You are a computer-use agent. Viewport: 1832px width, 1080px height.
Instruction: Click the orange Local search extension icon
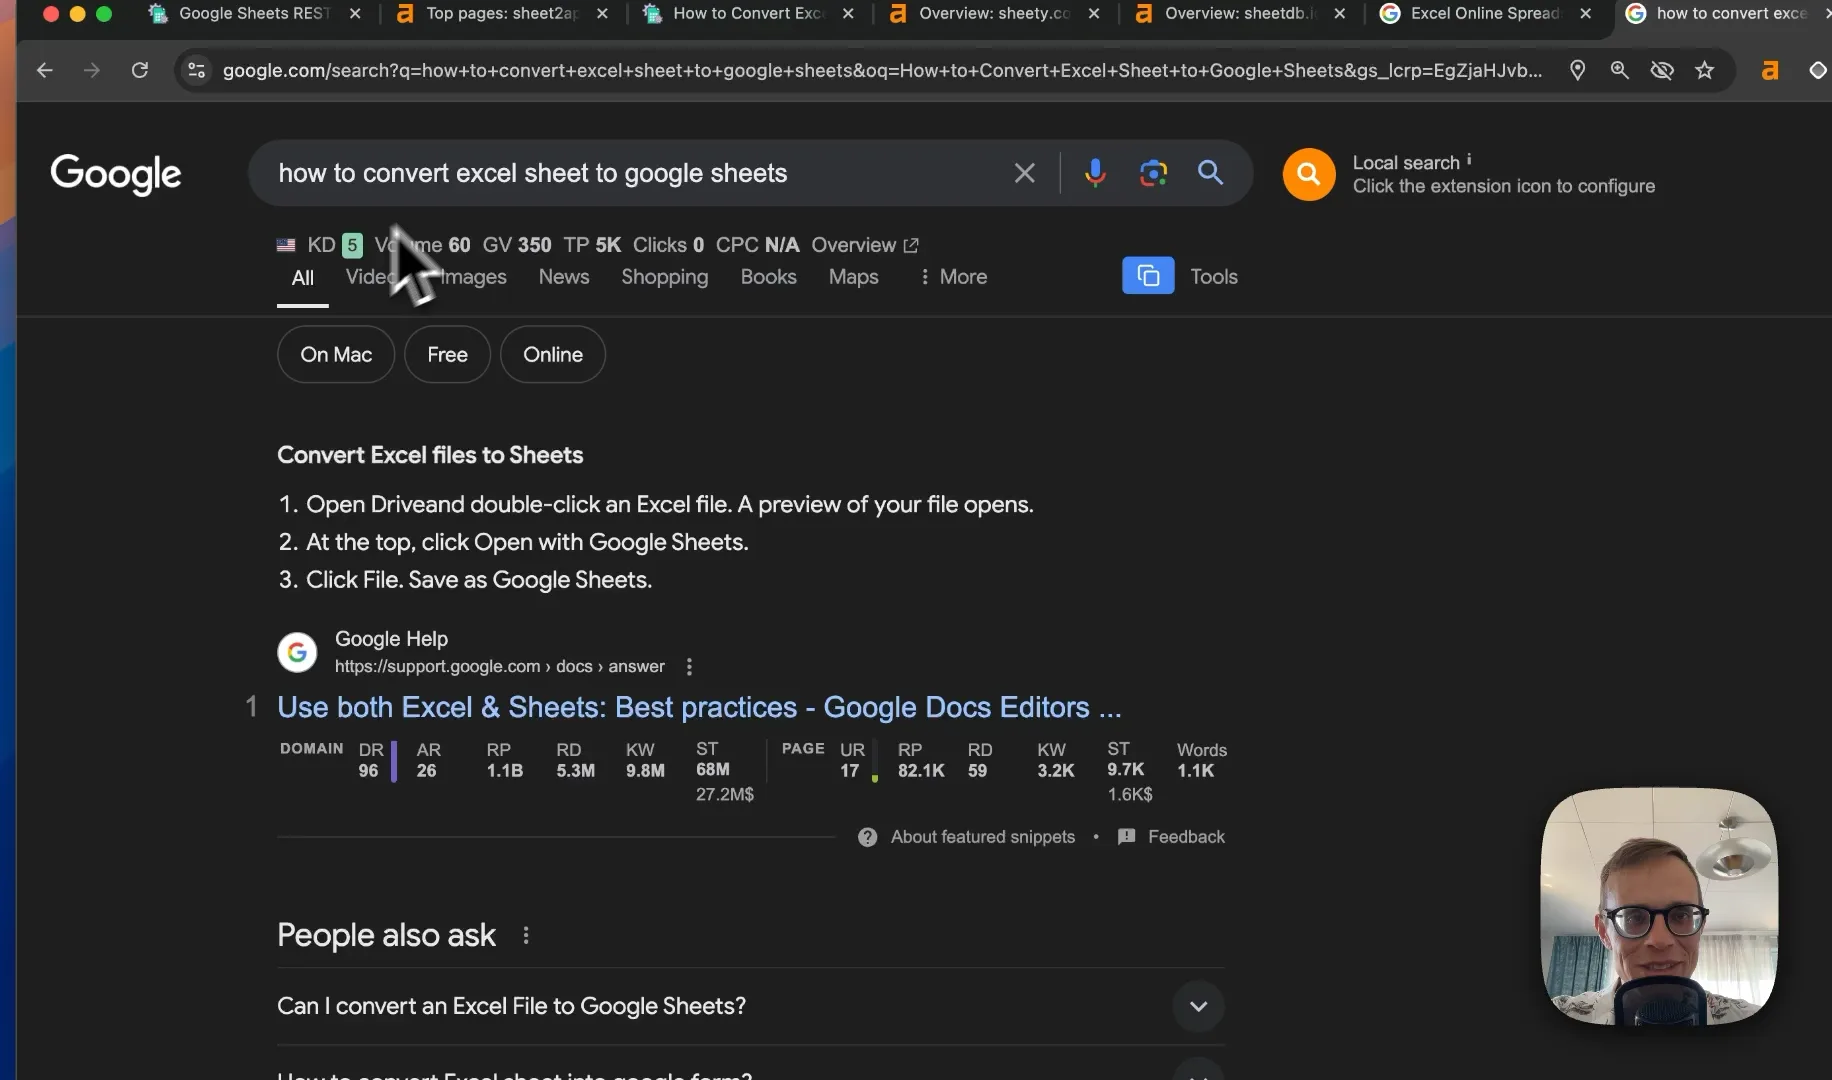1308,174
